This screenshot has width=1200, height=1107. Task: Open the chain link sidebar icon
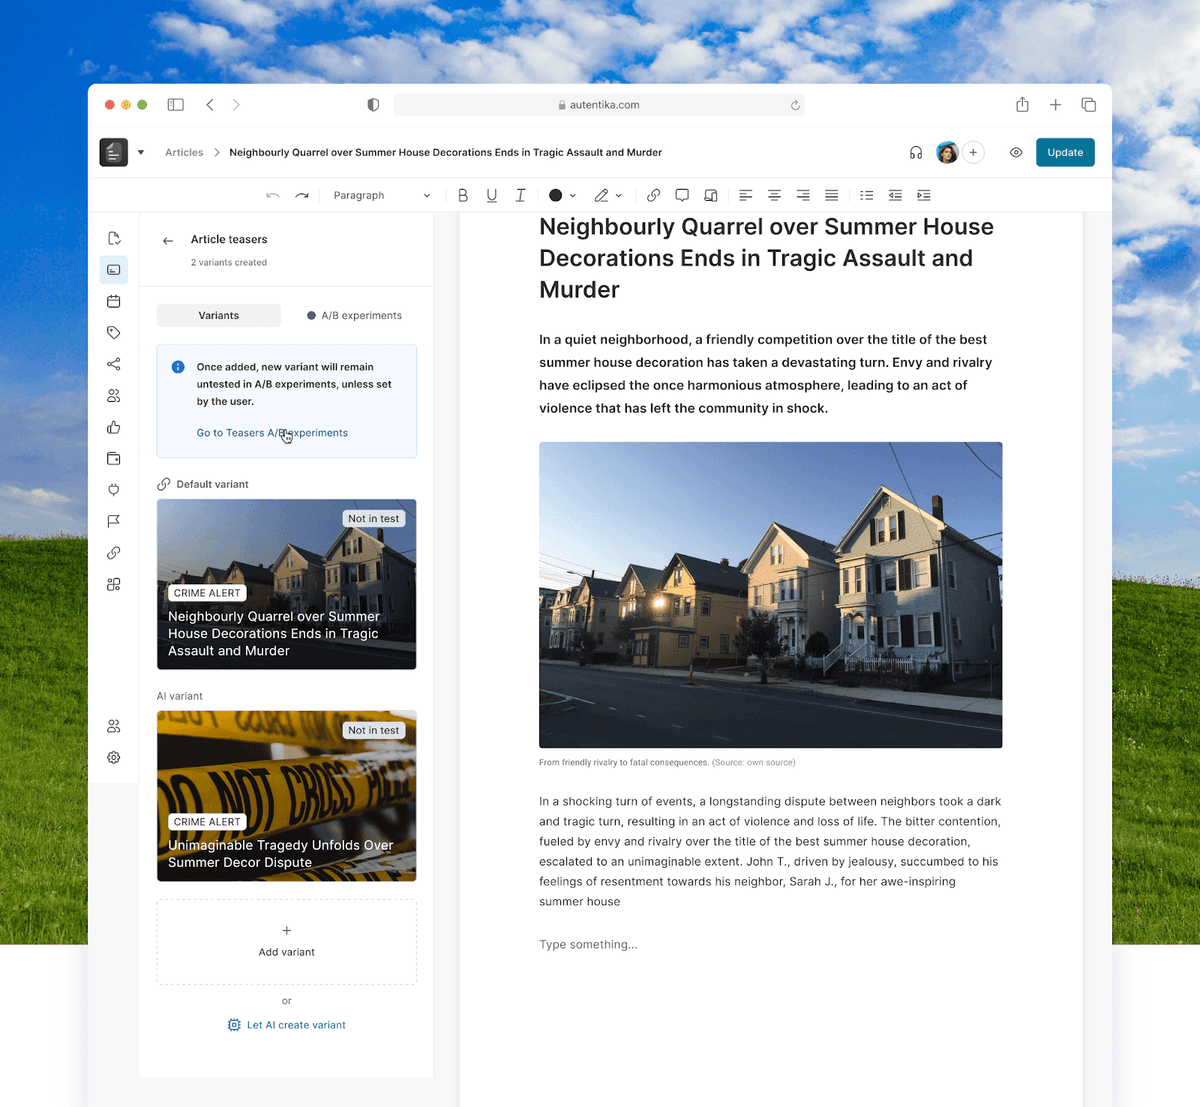(114, 553)
